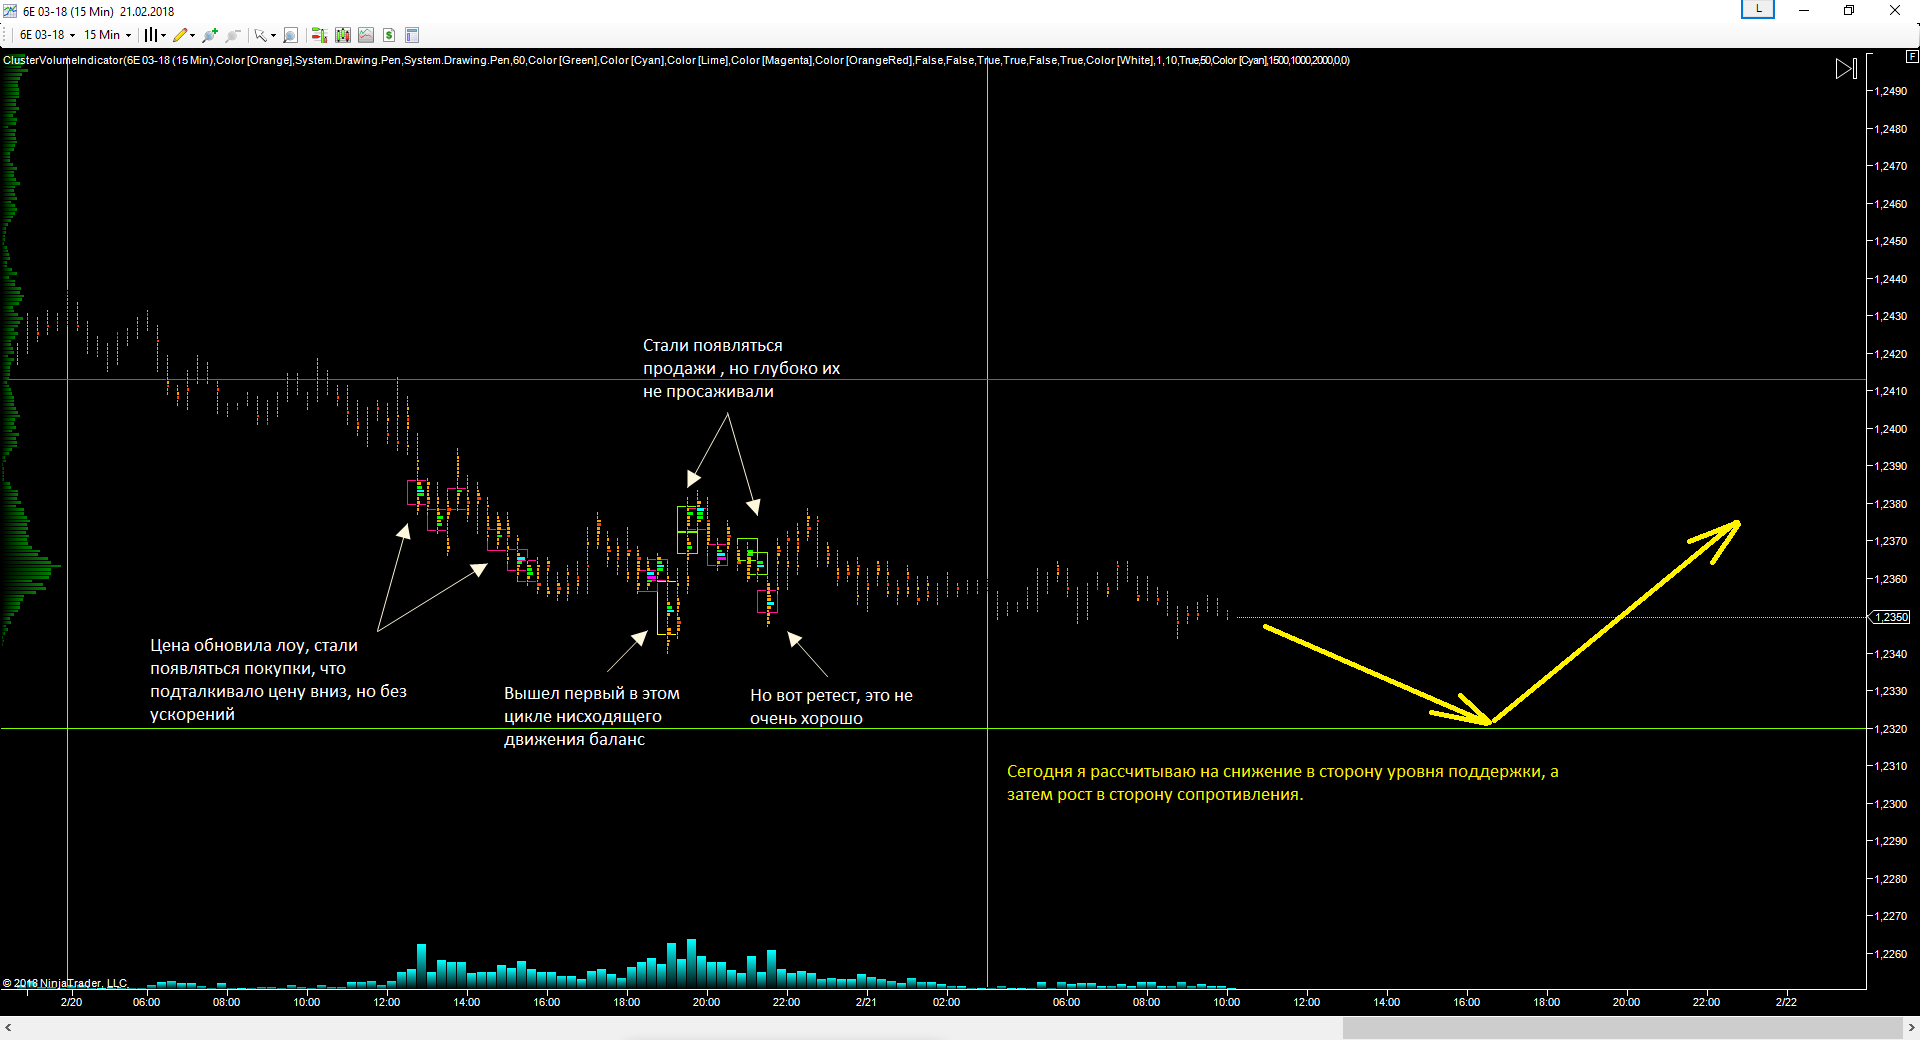This screenshot has height=1040, width=1920.
Task: Open the cursor pointer type dropdown
Action: click(x=265, y=35)
